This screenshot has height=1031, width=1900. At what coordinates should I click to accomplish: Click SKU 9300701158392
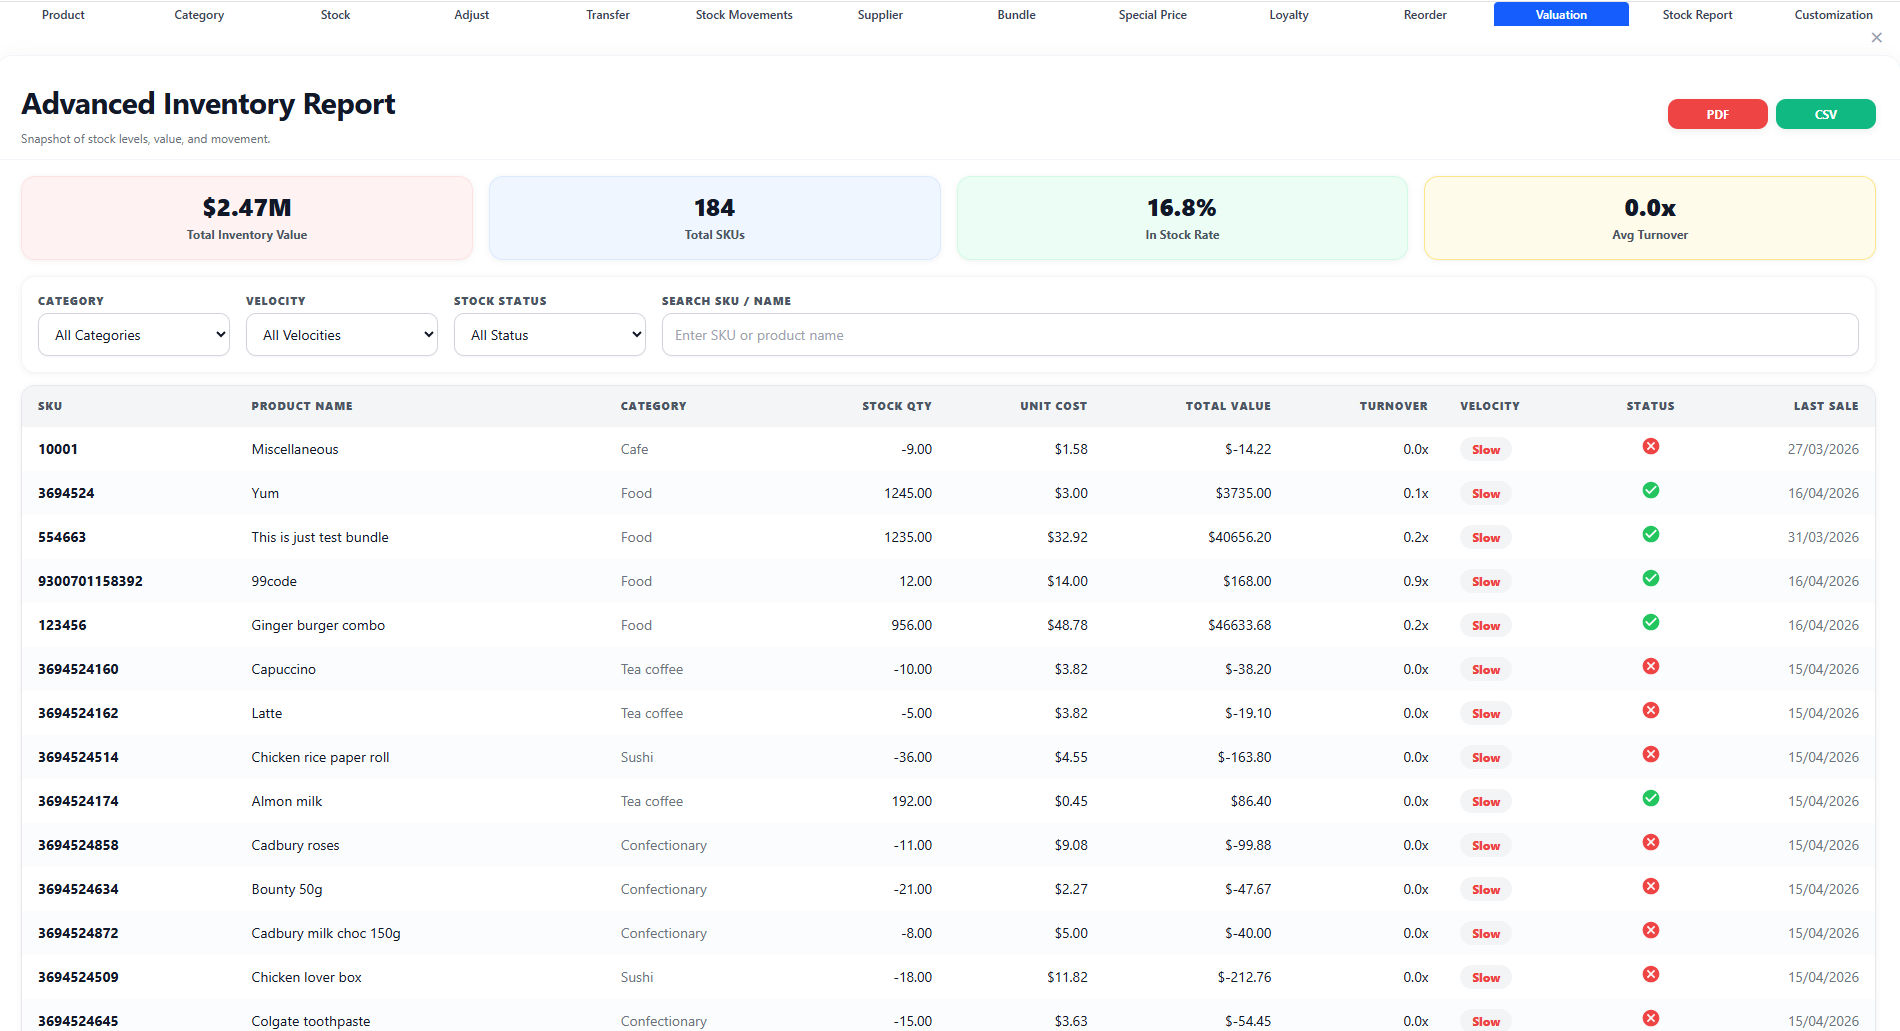tap(90, 581)
